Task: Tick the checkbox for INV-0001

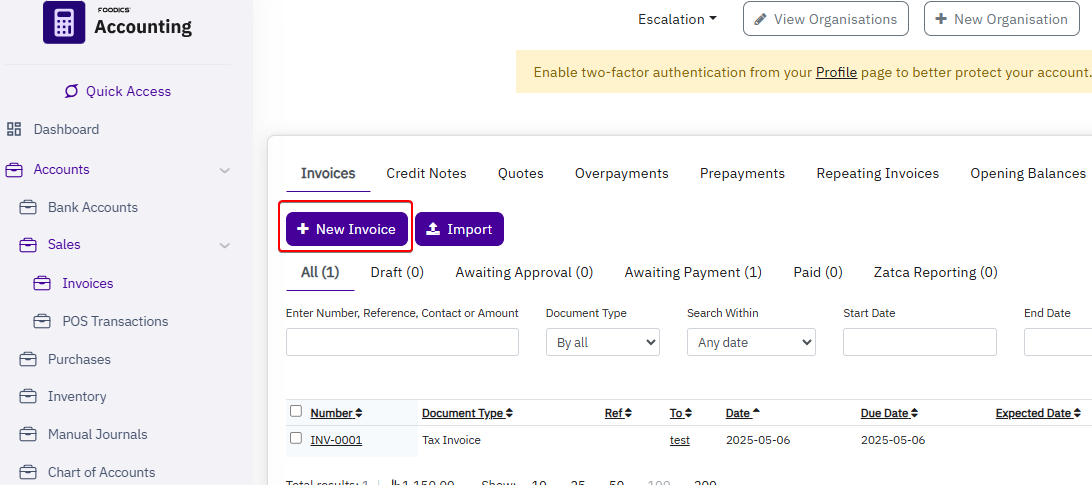Action: 296,438
